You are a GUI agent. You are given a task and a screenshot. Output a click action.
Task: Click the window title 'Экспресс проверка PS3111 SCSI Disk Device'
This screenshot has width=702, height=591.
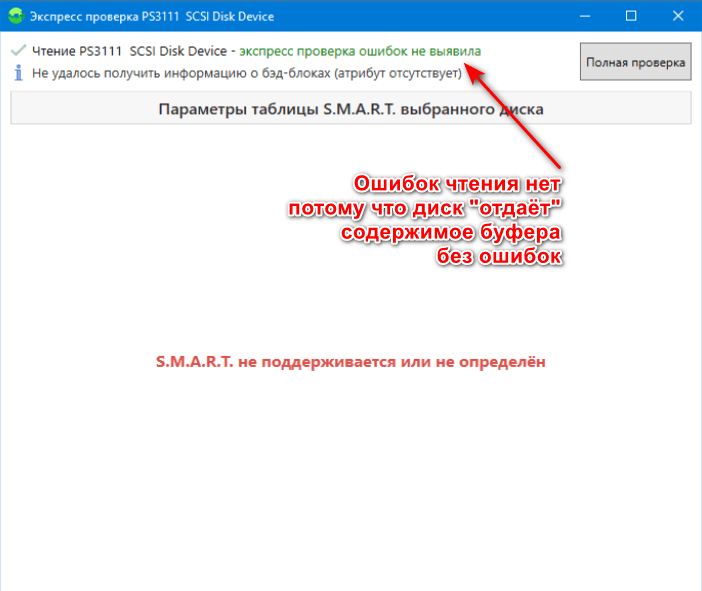(152, 17)
